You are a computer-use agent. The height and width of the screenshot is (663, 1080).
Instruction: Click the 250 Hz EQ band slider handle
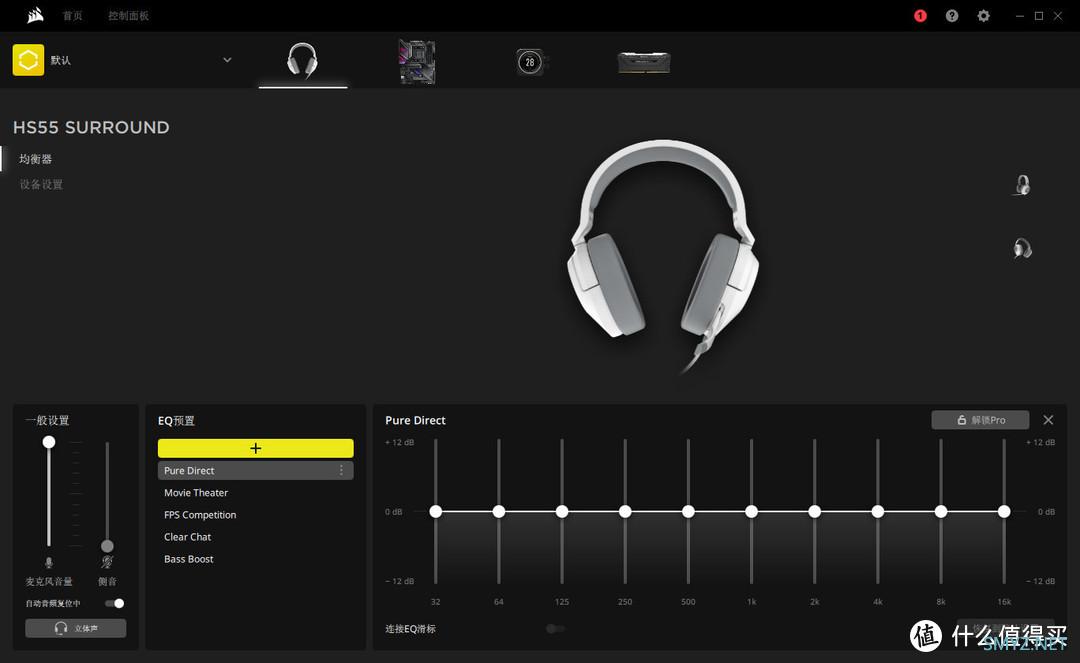click(x=625, y=512)
